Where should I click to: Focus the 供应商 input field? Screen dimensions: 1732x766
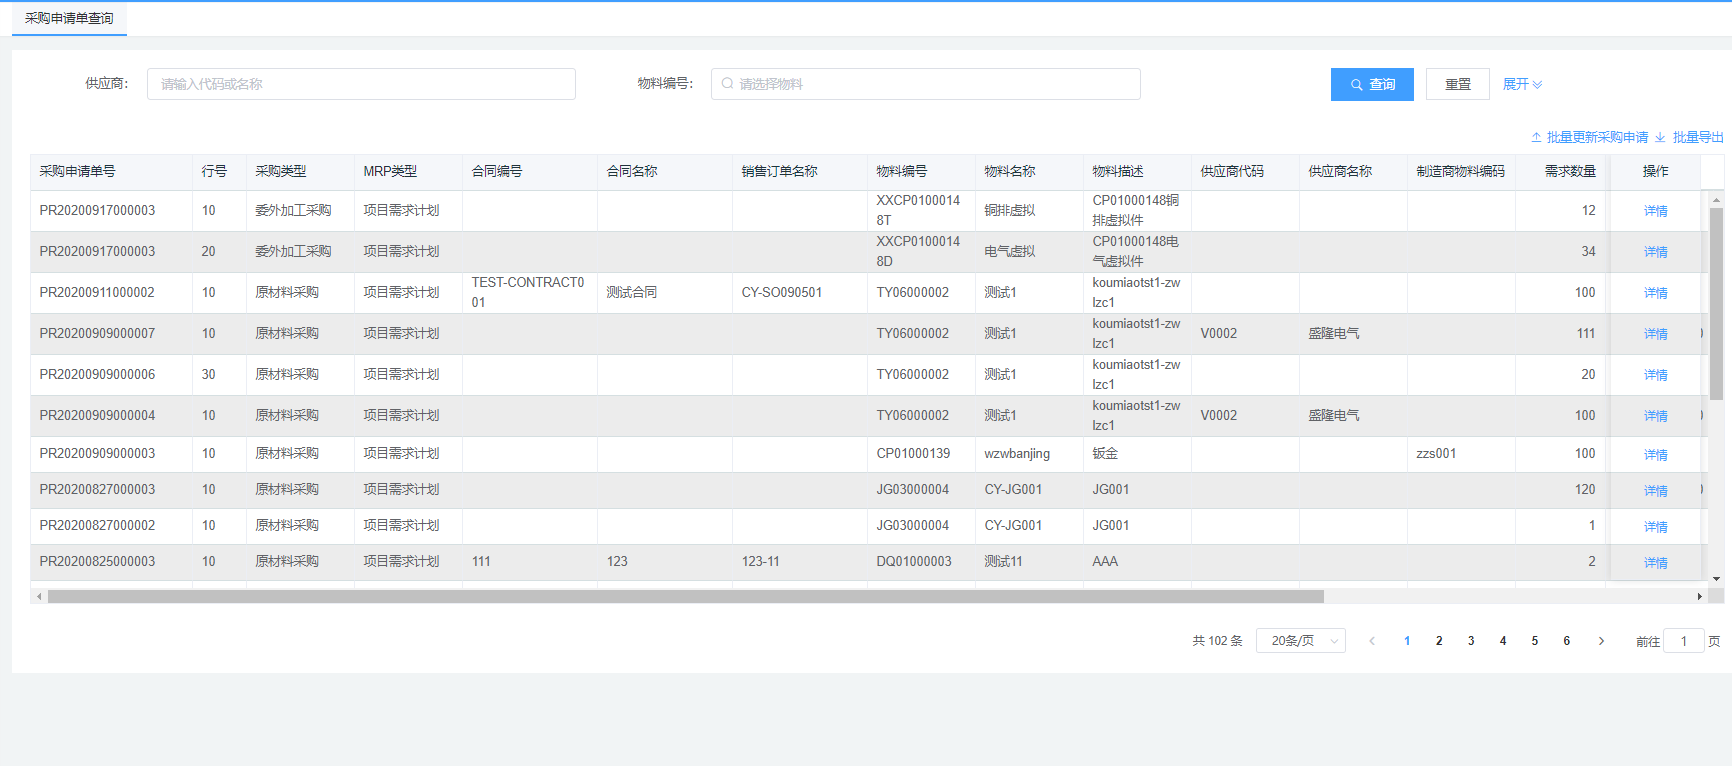[361, 84]
